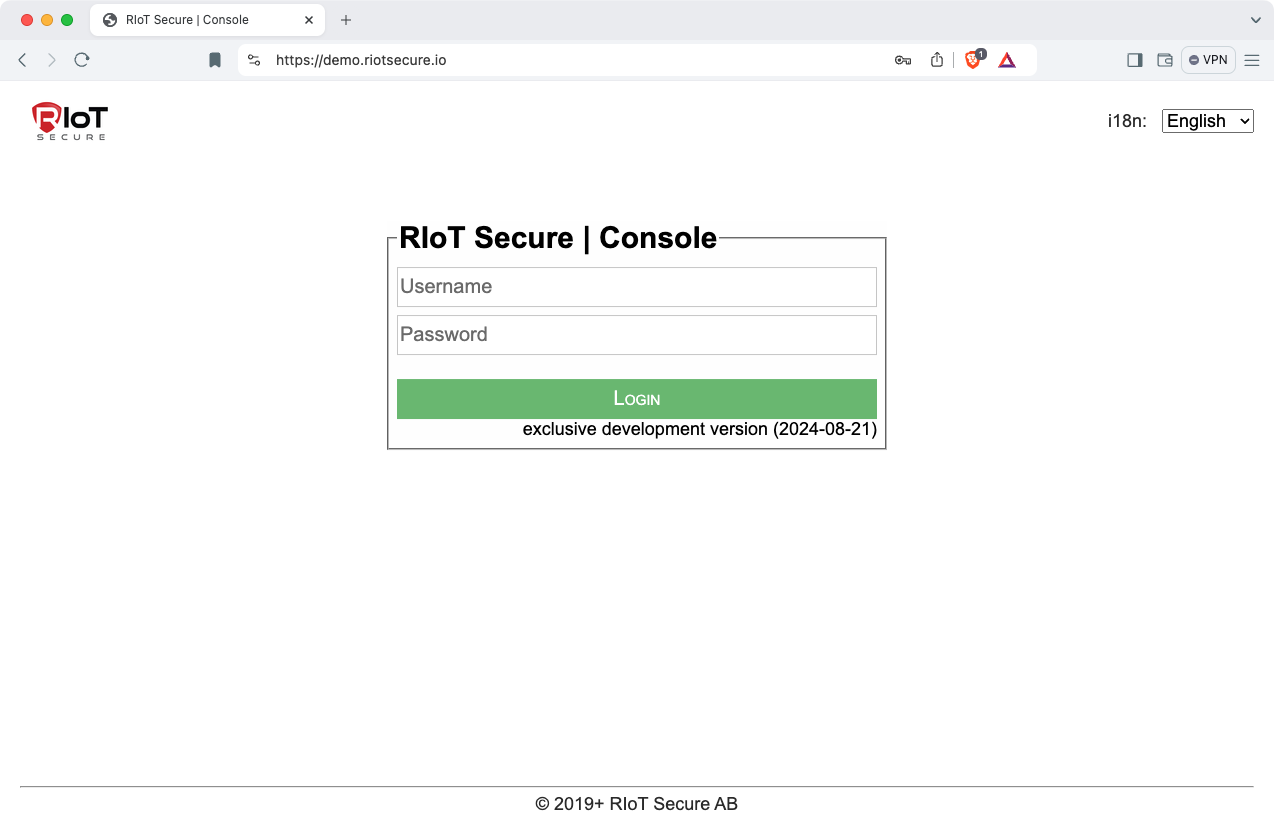1274x815 pixels.
Task: Expand the tab search chevron
Action: (x=1256, y=20)
